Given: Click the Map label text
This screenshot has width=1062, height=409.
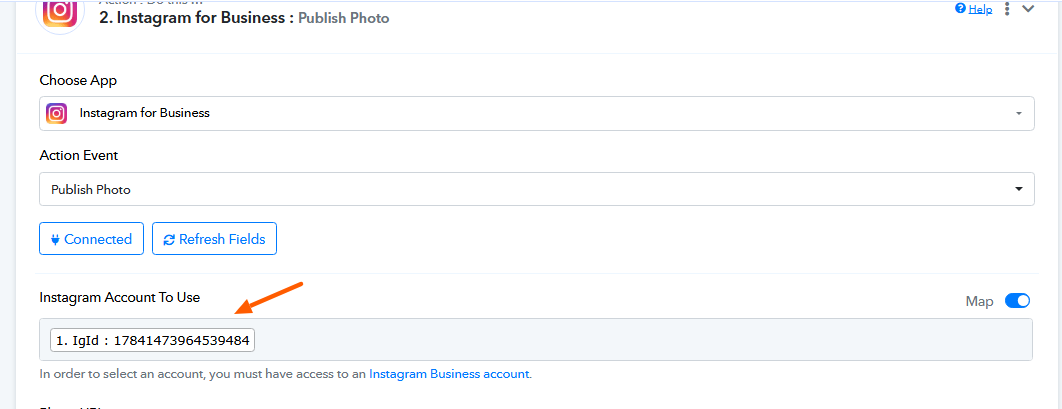Looking at the screenshot, I should click(979, 301).
